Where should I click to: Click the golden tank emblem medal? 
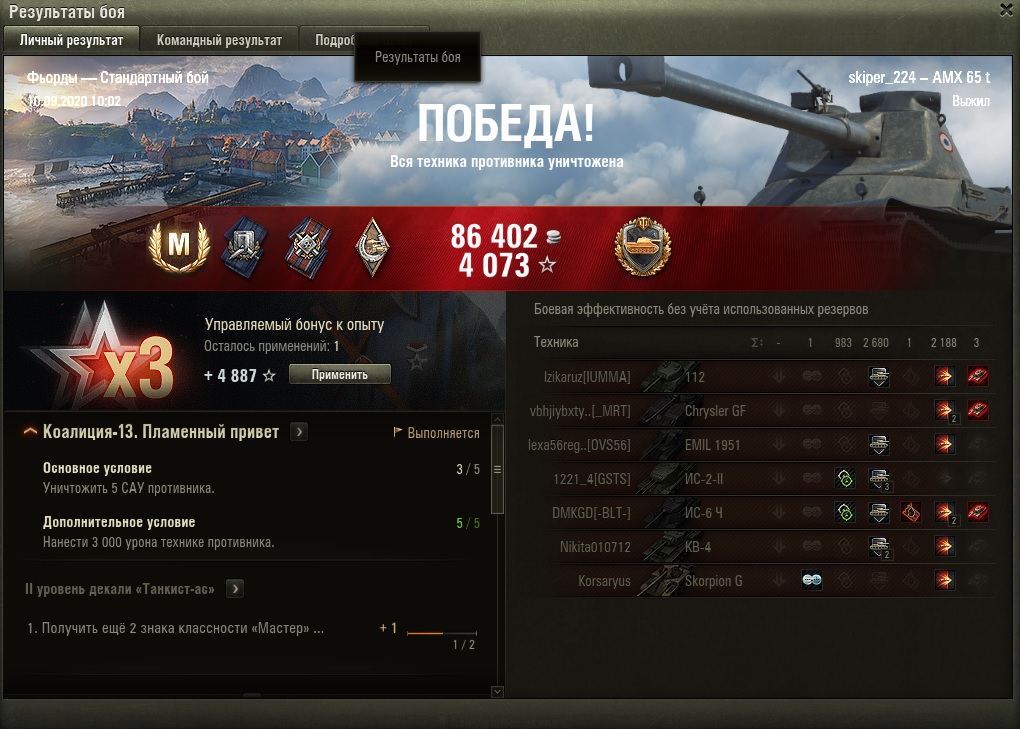[643, 247]
